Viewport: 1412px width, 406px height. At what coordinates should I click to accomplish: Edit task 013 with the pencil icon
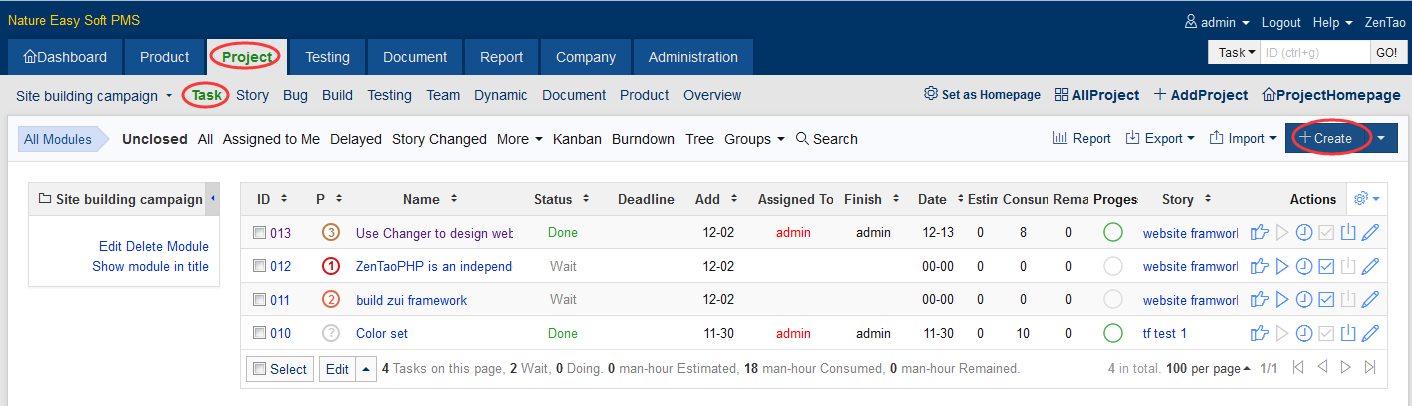1370,233
